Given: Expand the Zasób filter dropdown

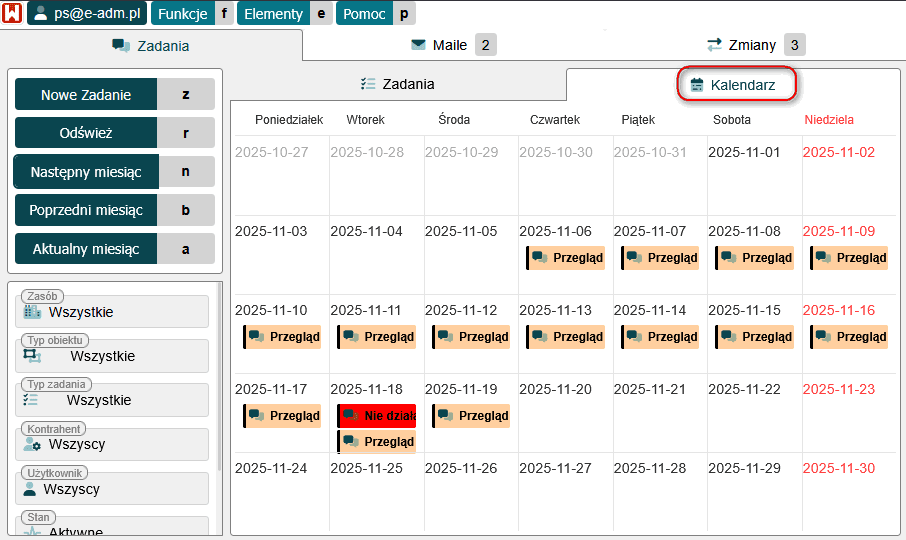Looking at the screenshot, I should (x=112, y=312).
